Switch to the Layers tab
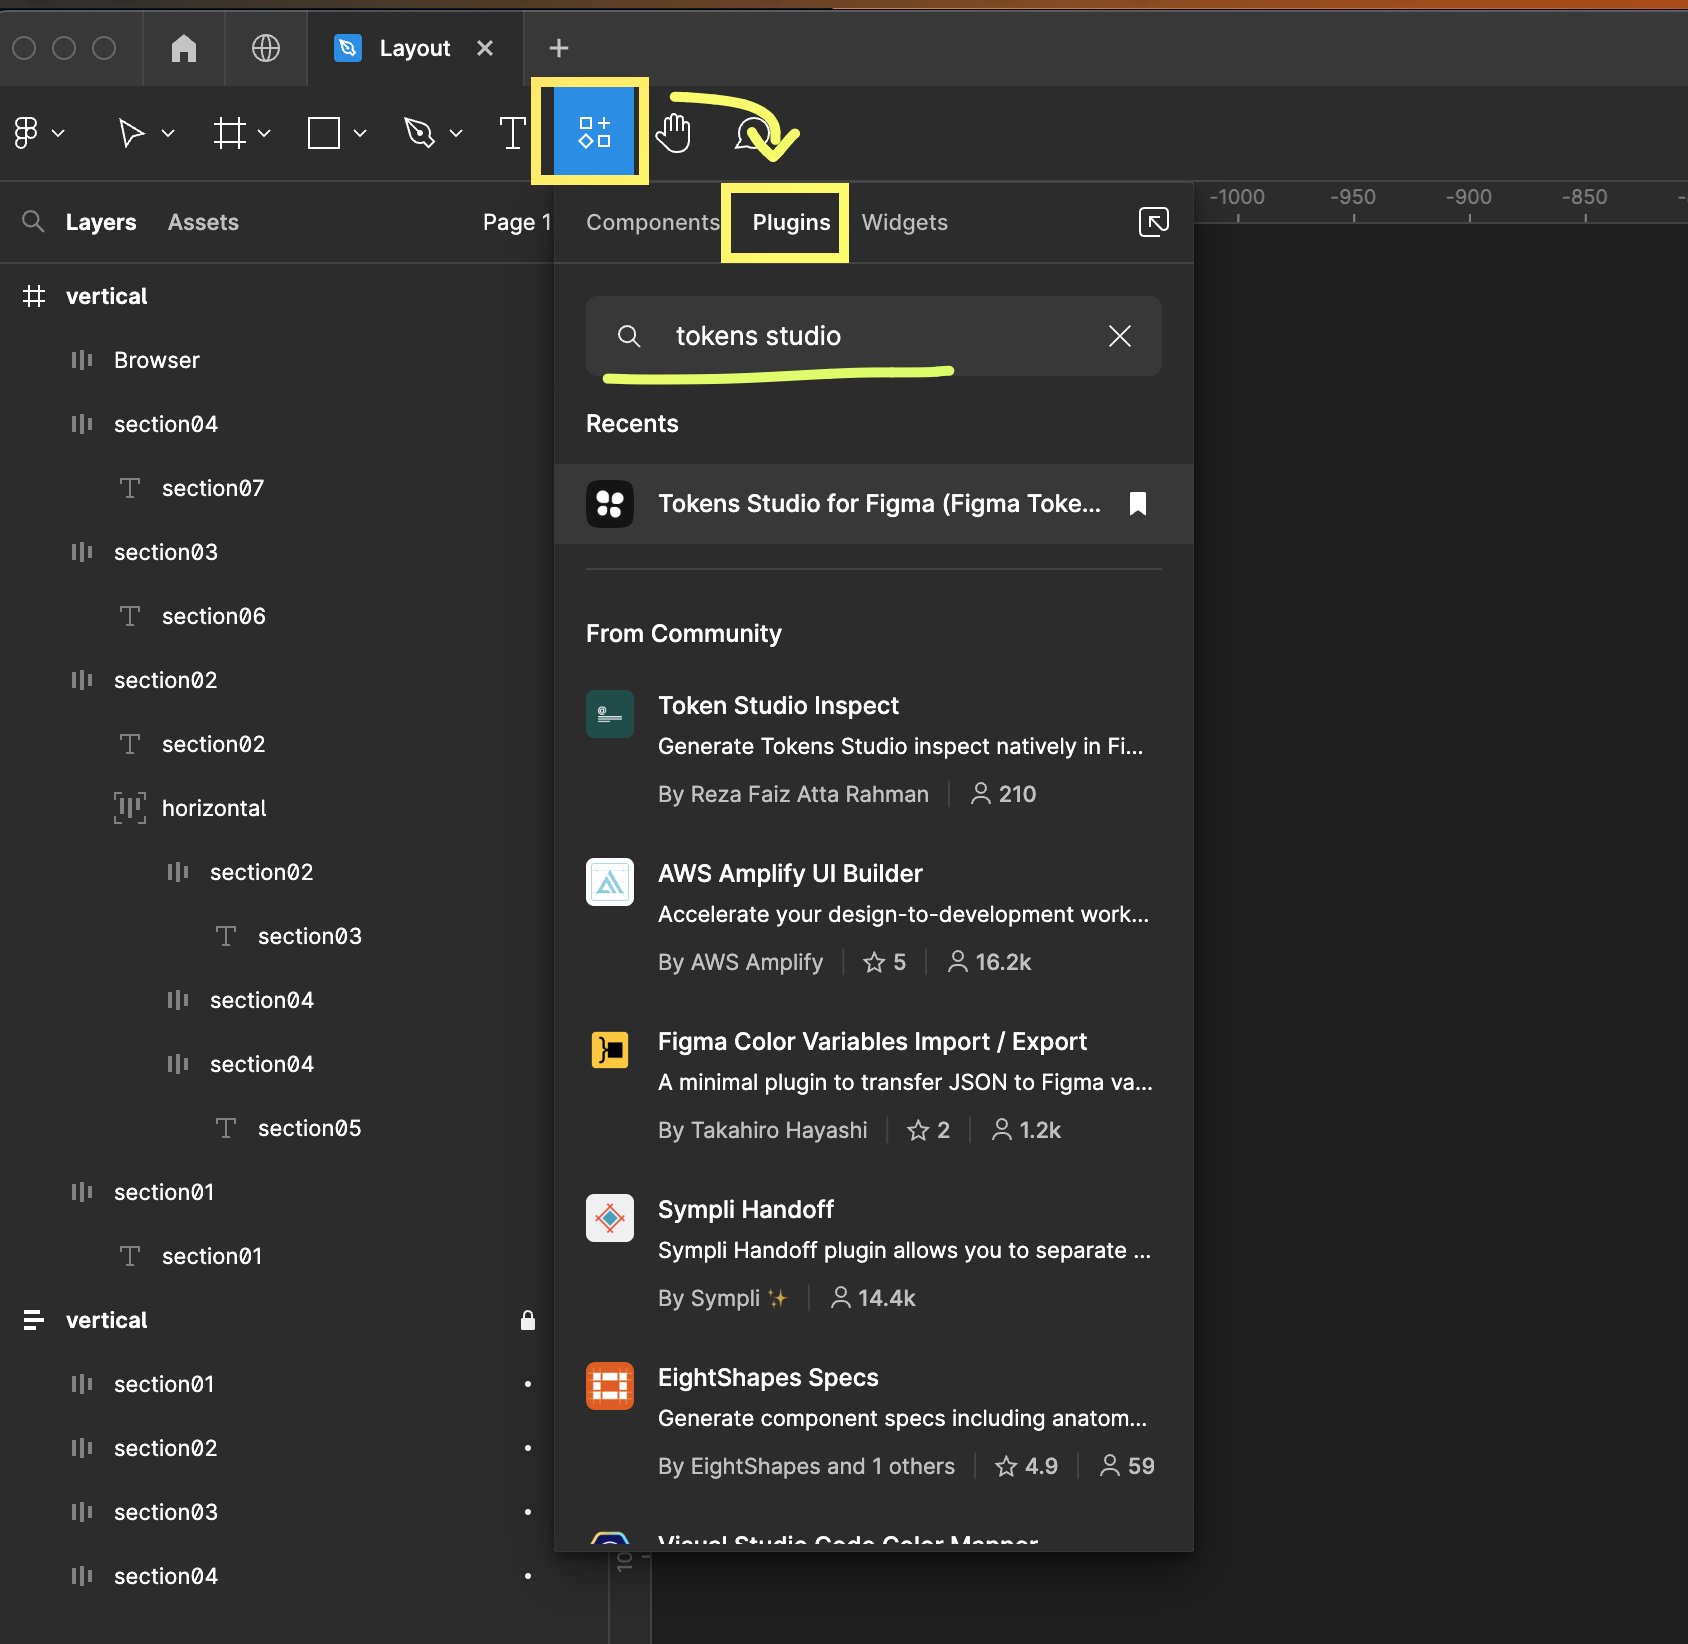This screenshot has width=1688, height=1644. (x=101, y=222)
